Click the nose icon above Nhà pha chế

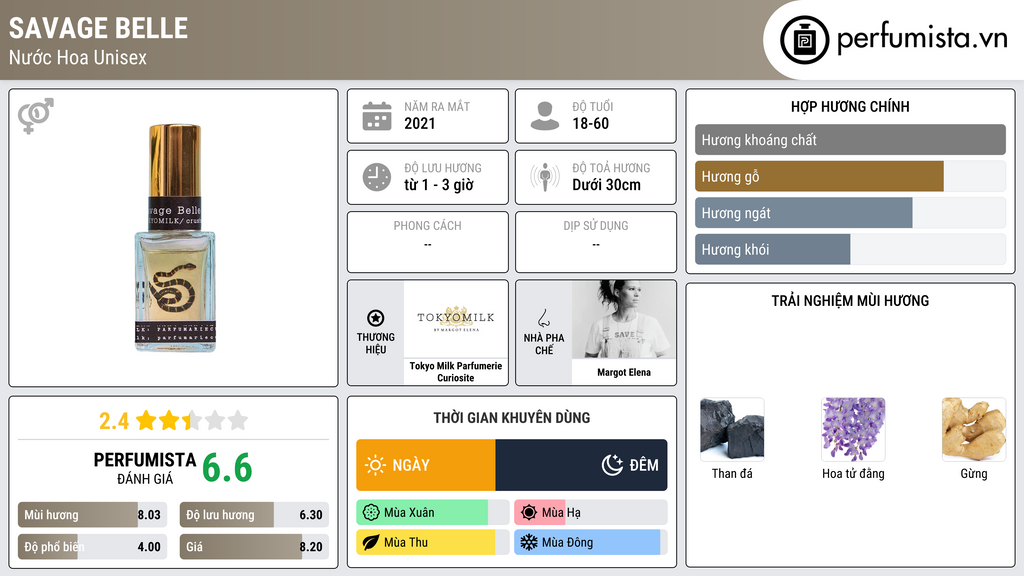pos(543,318)
